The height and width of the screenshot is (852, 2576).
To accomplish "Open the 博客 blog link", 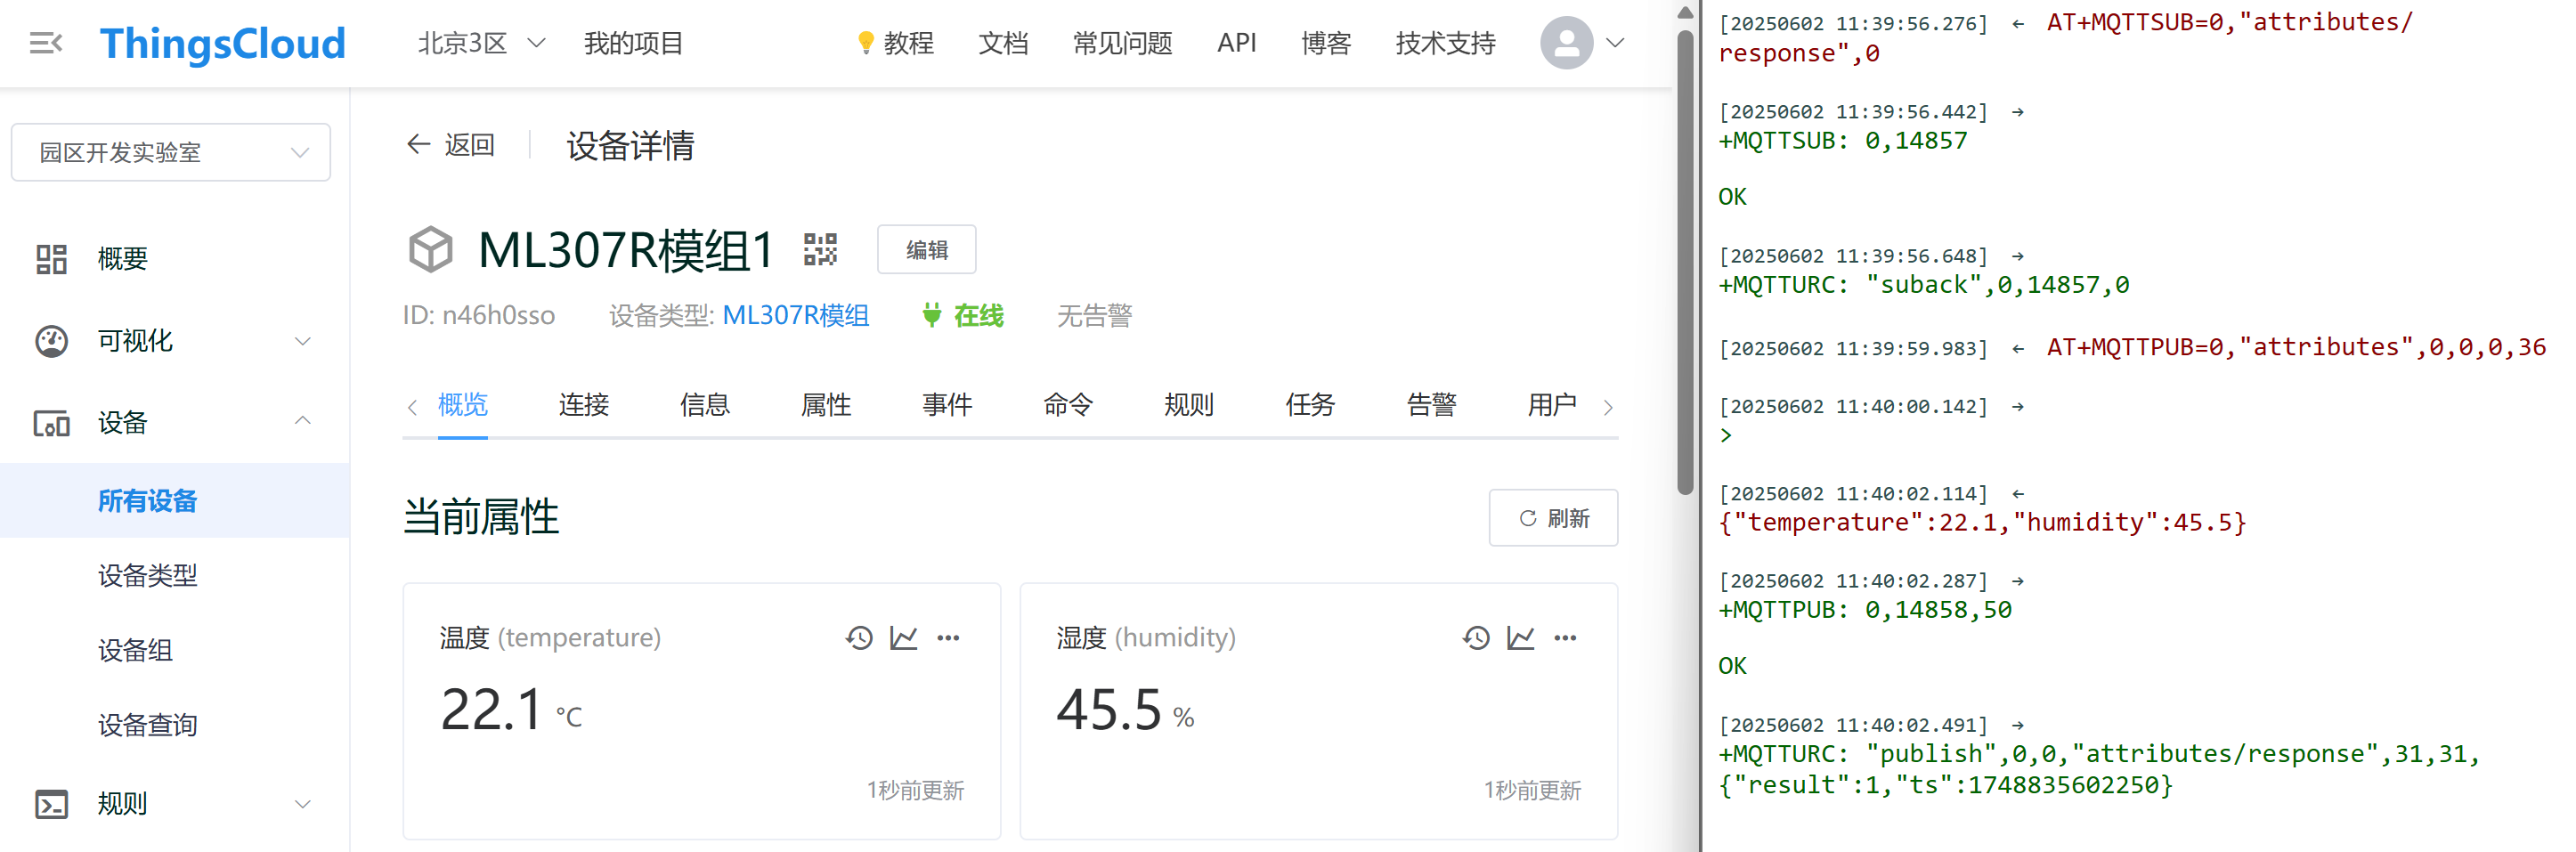I will [x=1326, y=43].
